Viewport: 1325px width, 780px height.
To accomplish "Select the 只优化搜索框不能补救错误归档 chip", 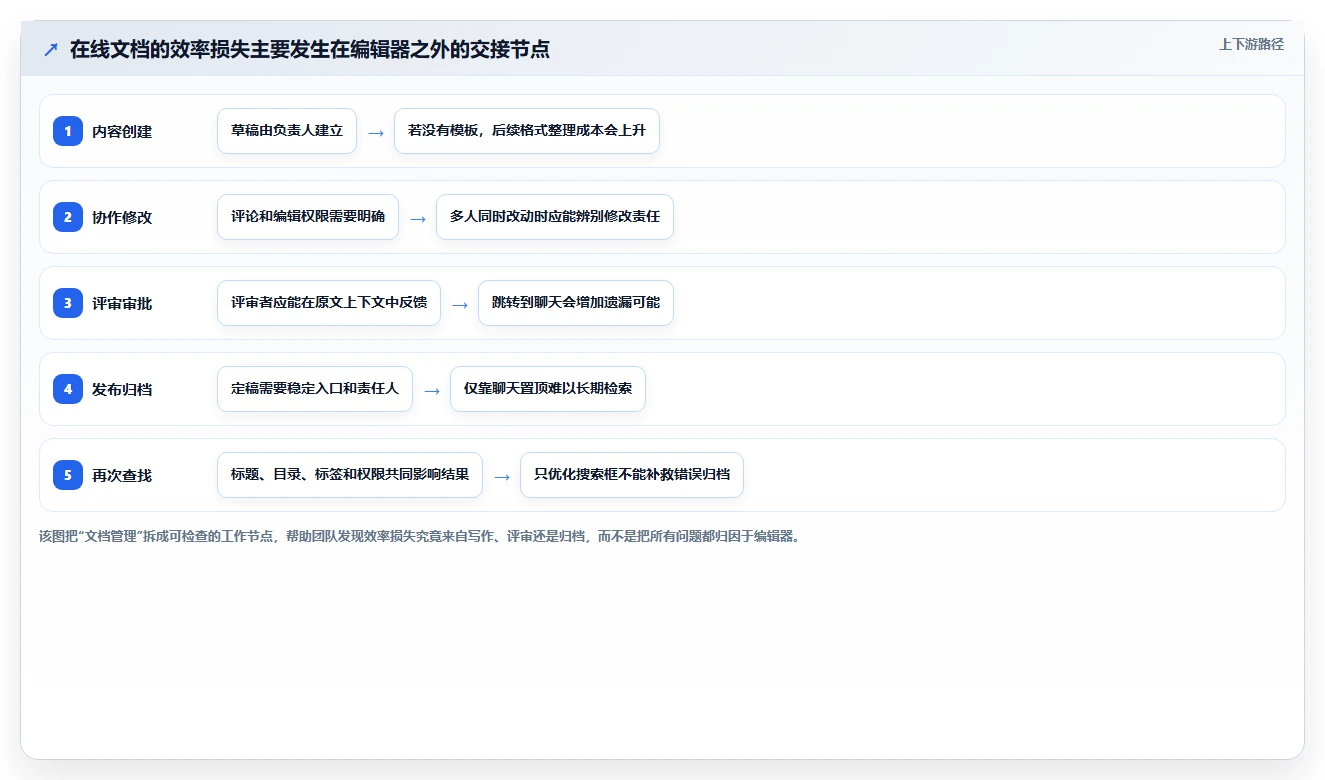I will (632, 475).
